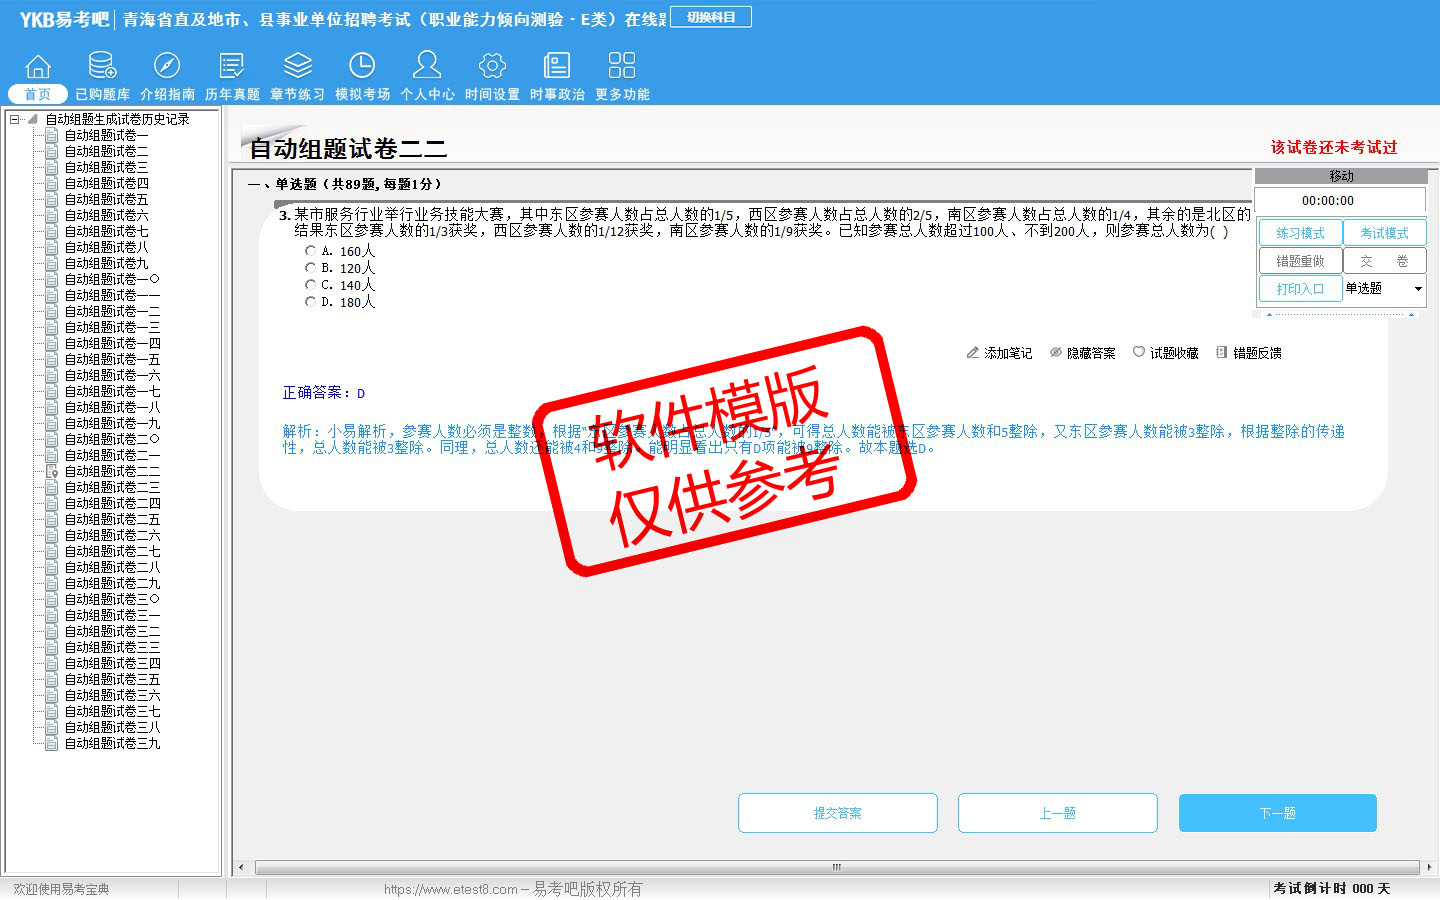Screen dimensions: 1440x900
Task: Open the 已购题库 database icon
Action: (x=102, y=66)
